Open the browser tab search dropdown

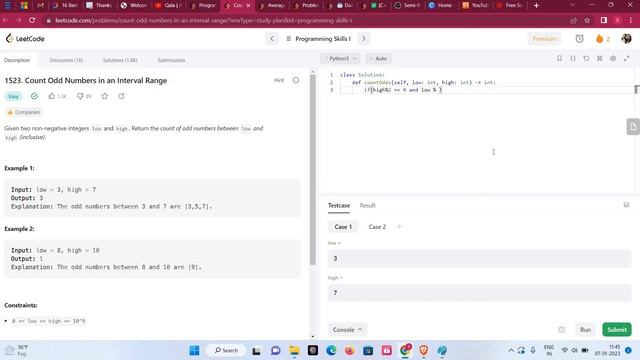click(x=573, y=5)
